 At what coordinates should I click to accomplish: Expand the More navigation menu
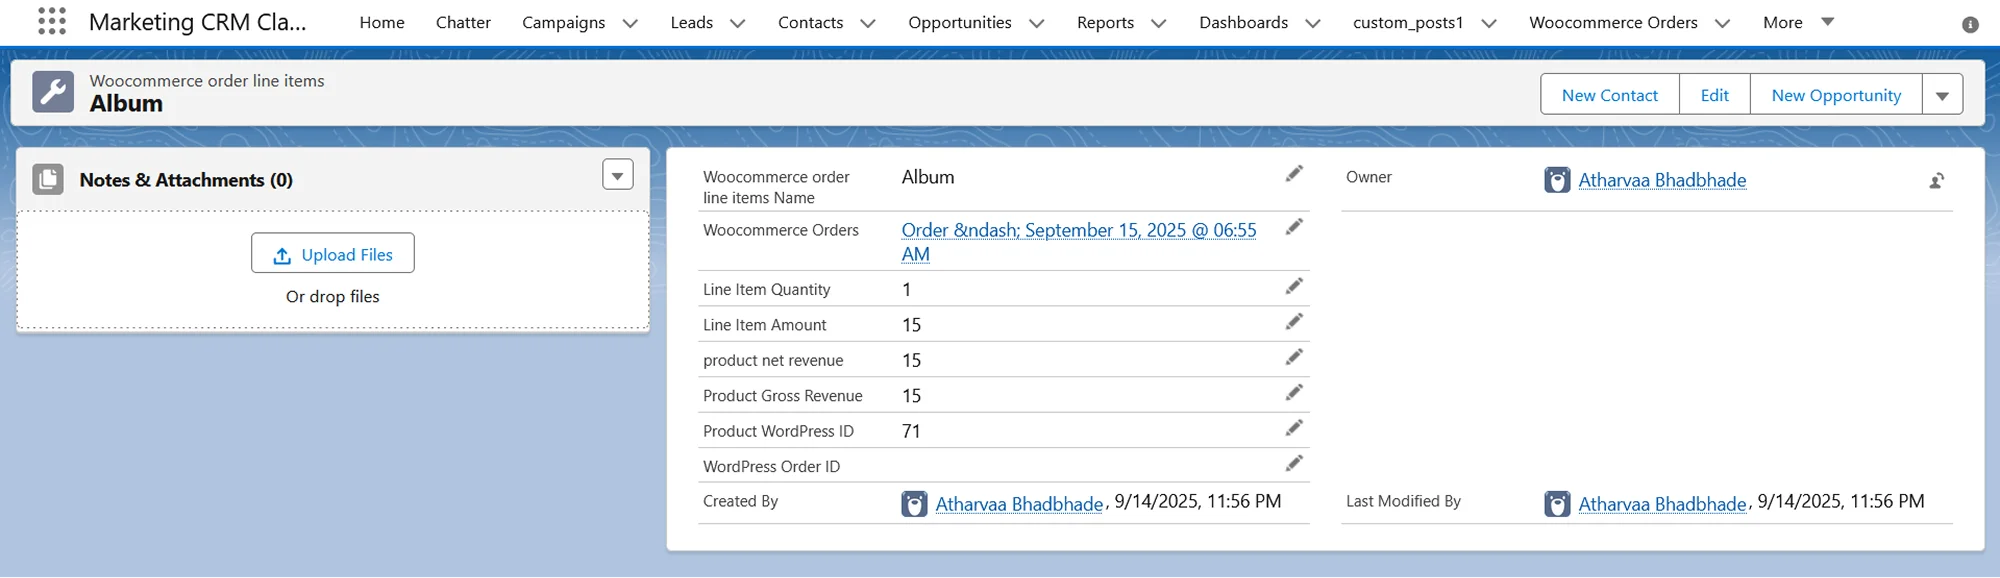pos(1798,22)
